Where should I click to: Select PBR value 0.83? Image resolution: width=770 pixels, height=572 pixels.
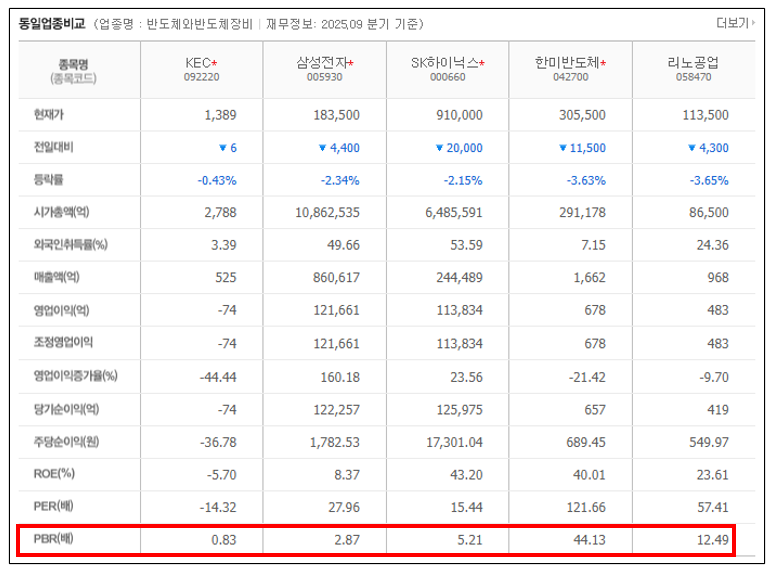point(224,540)
